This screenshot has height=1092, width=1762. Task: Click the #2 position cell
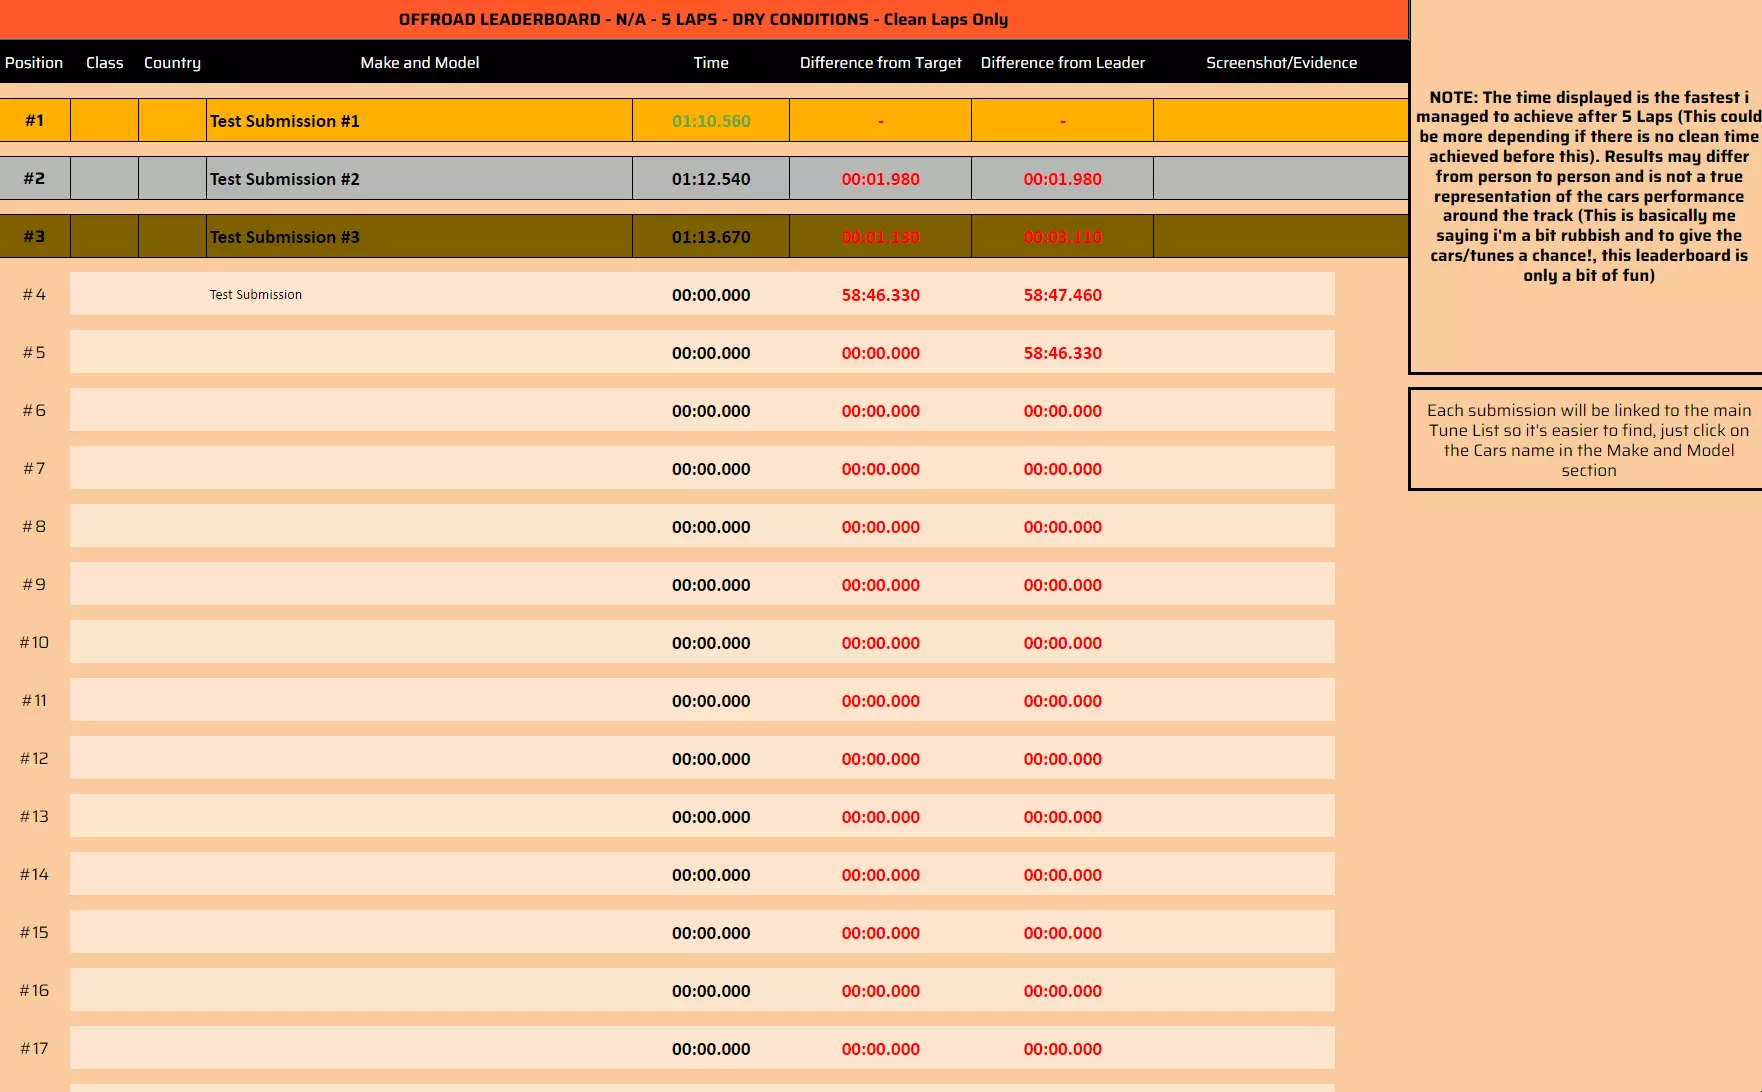[35, 179]
